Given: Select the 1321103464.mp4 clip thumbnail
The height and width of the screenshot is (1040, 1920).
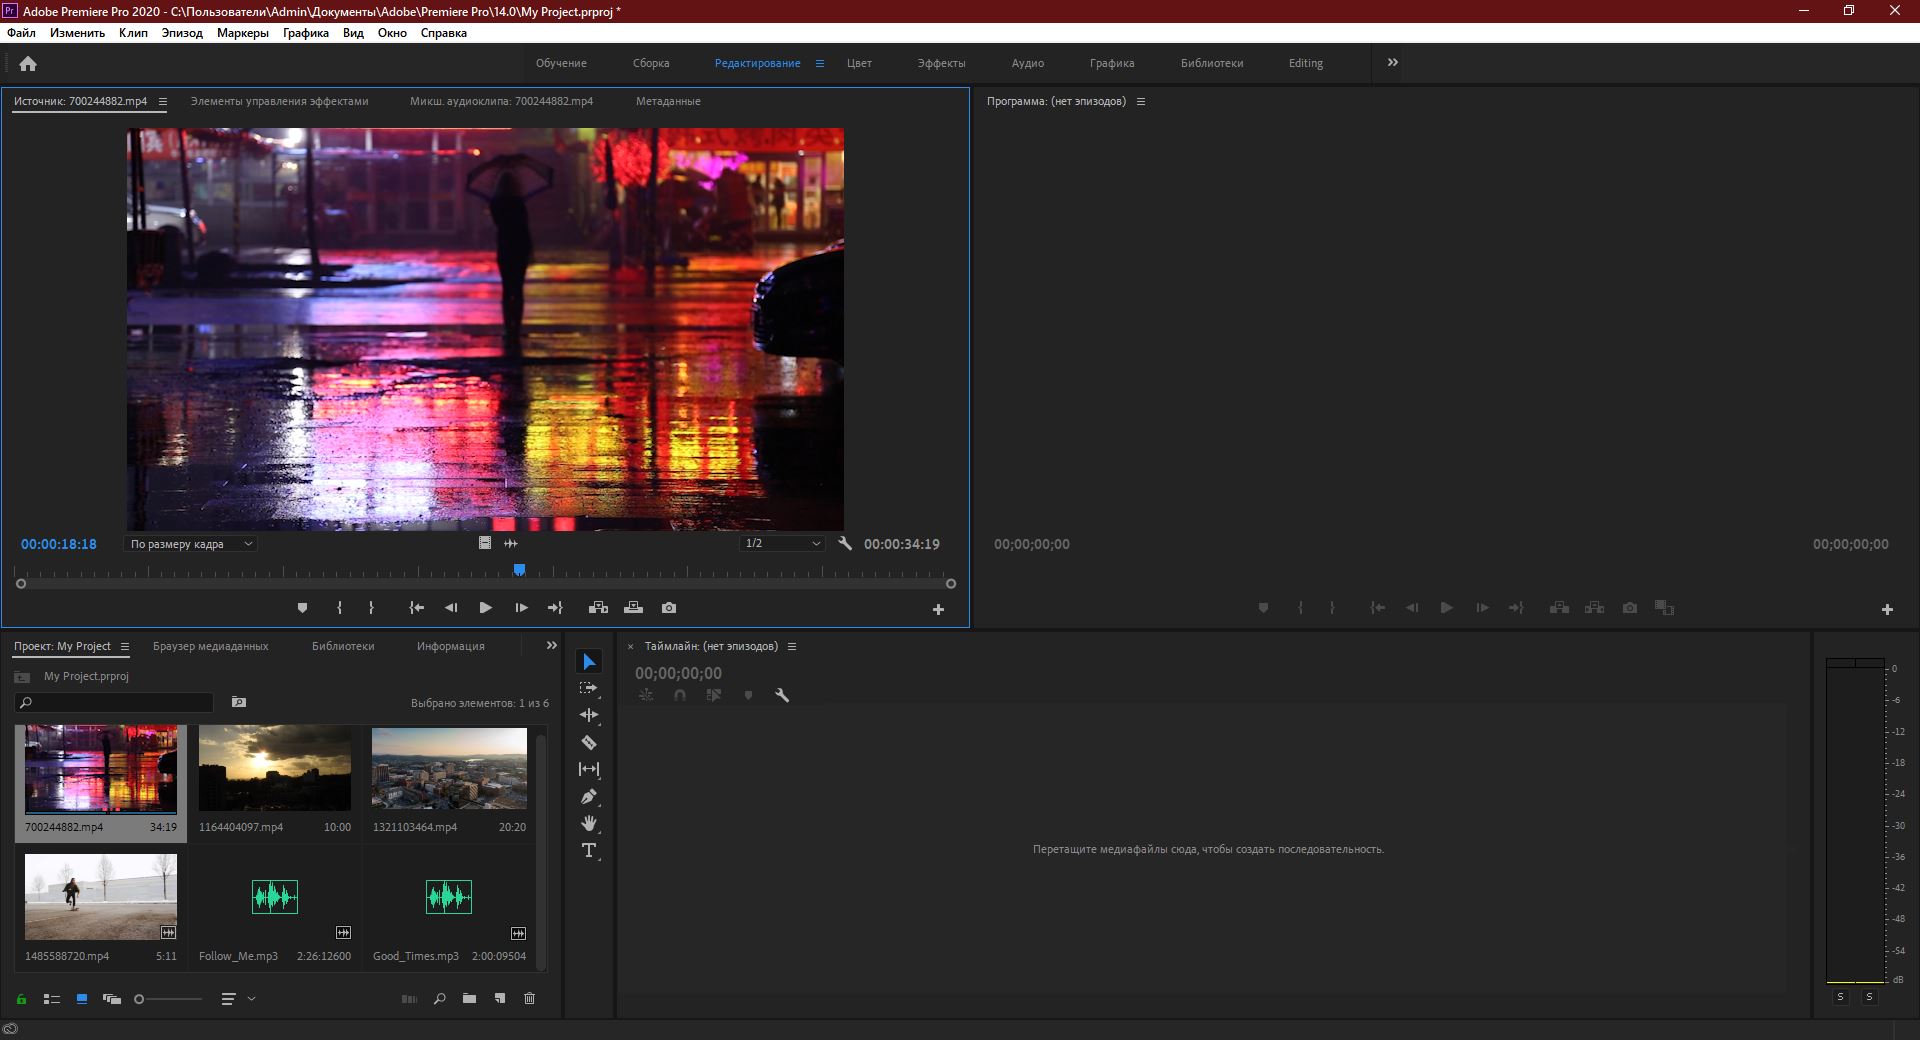Looking at the screenshot, I should [449, 769].
